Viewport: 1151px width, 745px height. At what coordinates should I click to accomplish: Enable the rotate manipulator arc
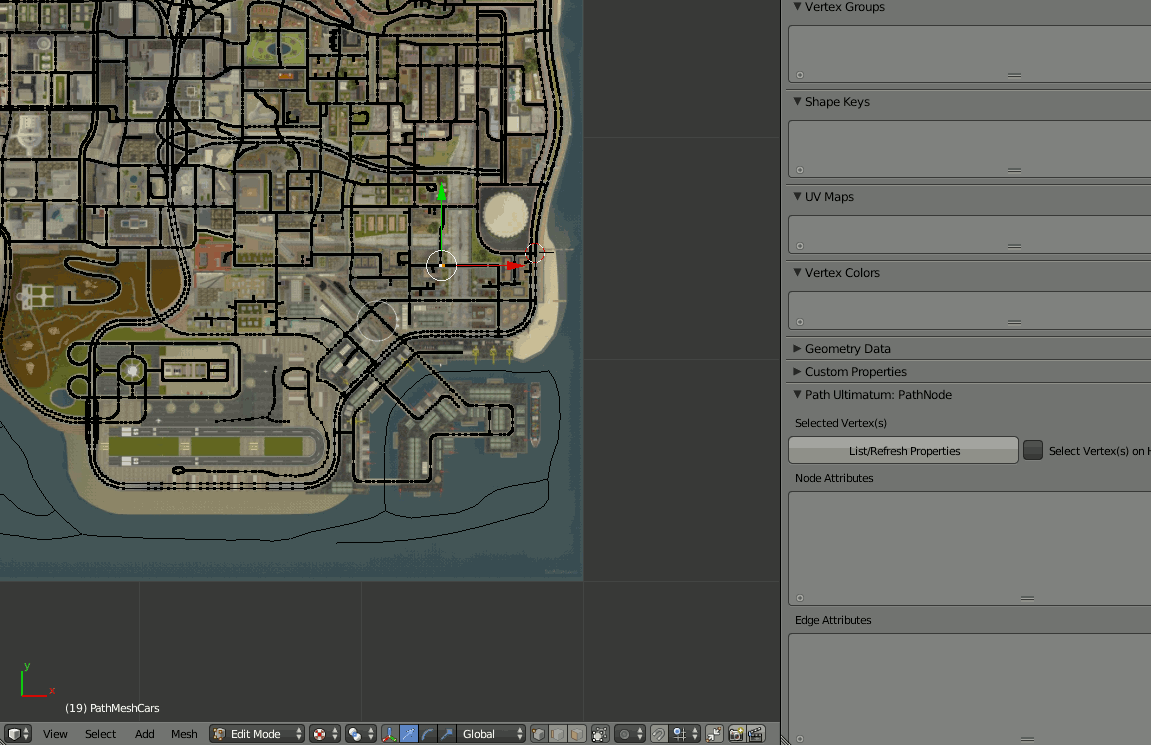pos(427,734)
